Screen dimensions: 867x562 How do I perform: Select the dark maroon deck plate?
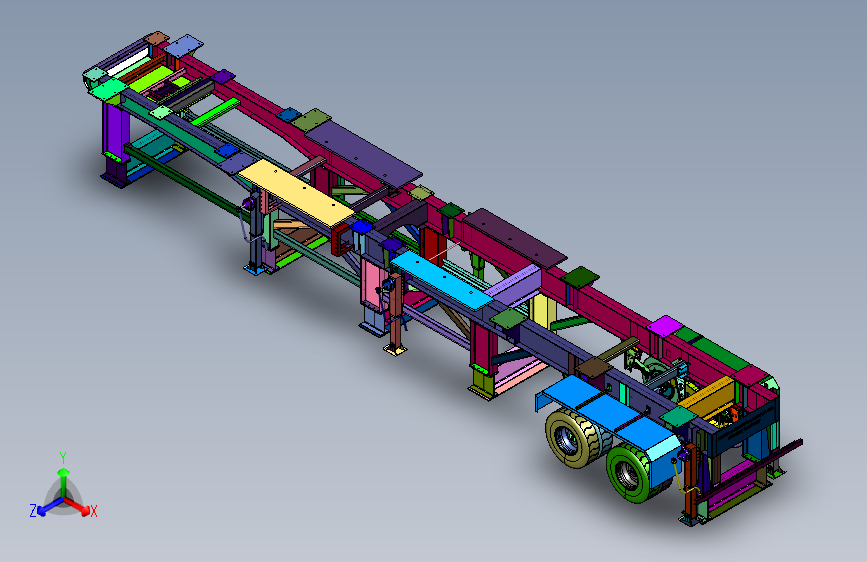(x=515, y=239)
